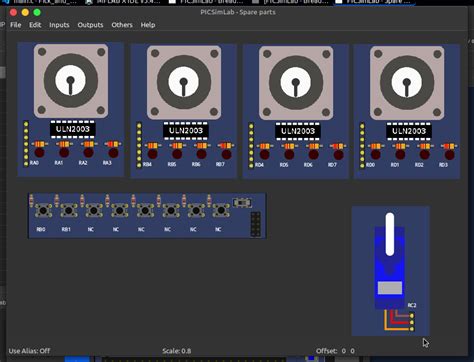
Task: Click the Scale: 0.8 status text
Action: tap(177, 351)
